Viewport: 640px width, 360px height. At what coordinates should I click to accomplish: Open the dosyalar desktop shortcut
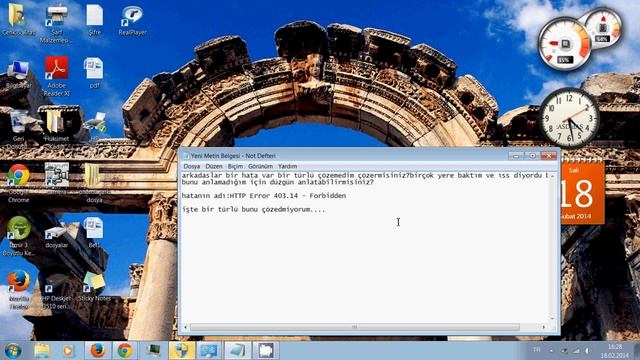point(57,237)
